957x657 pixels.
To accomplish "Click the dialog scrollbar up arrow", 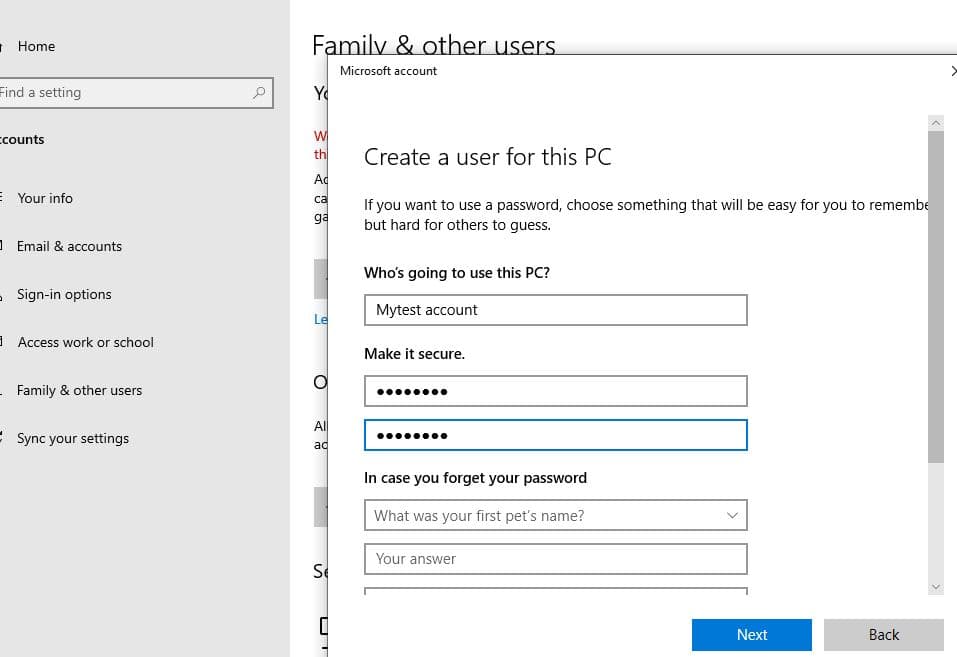I will coord(936,122).
